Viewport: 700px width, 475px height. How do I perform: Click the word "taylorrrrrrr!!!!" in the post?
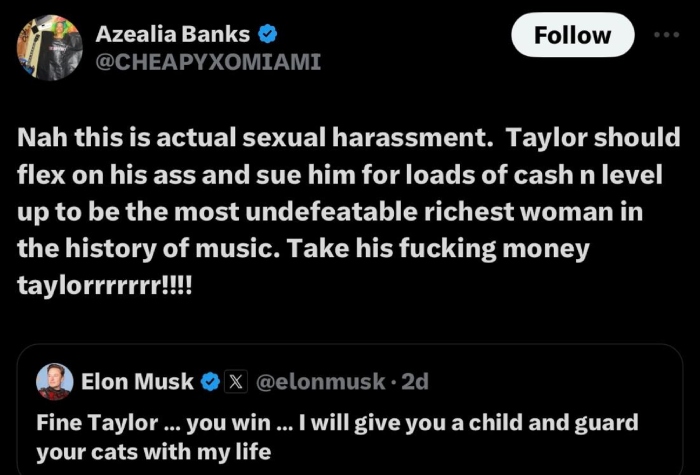(107, 283)
